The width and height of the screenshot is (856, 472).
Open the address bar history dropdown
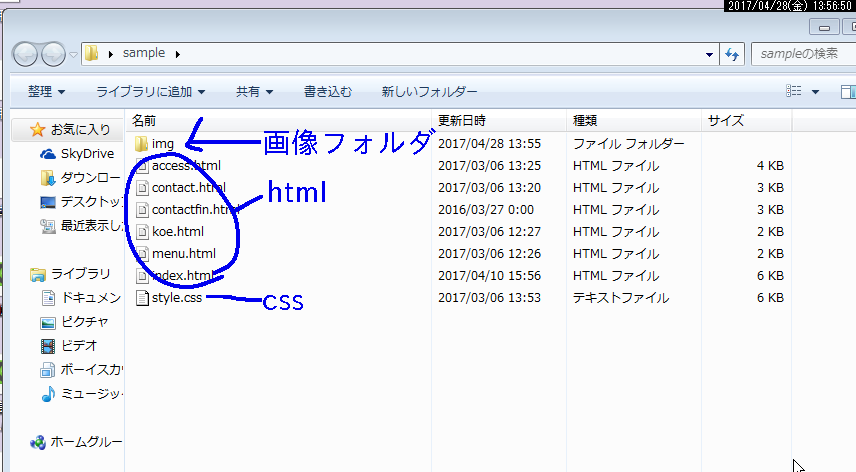[x=709, y=54]
